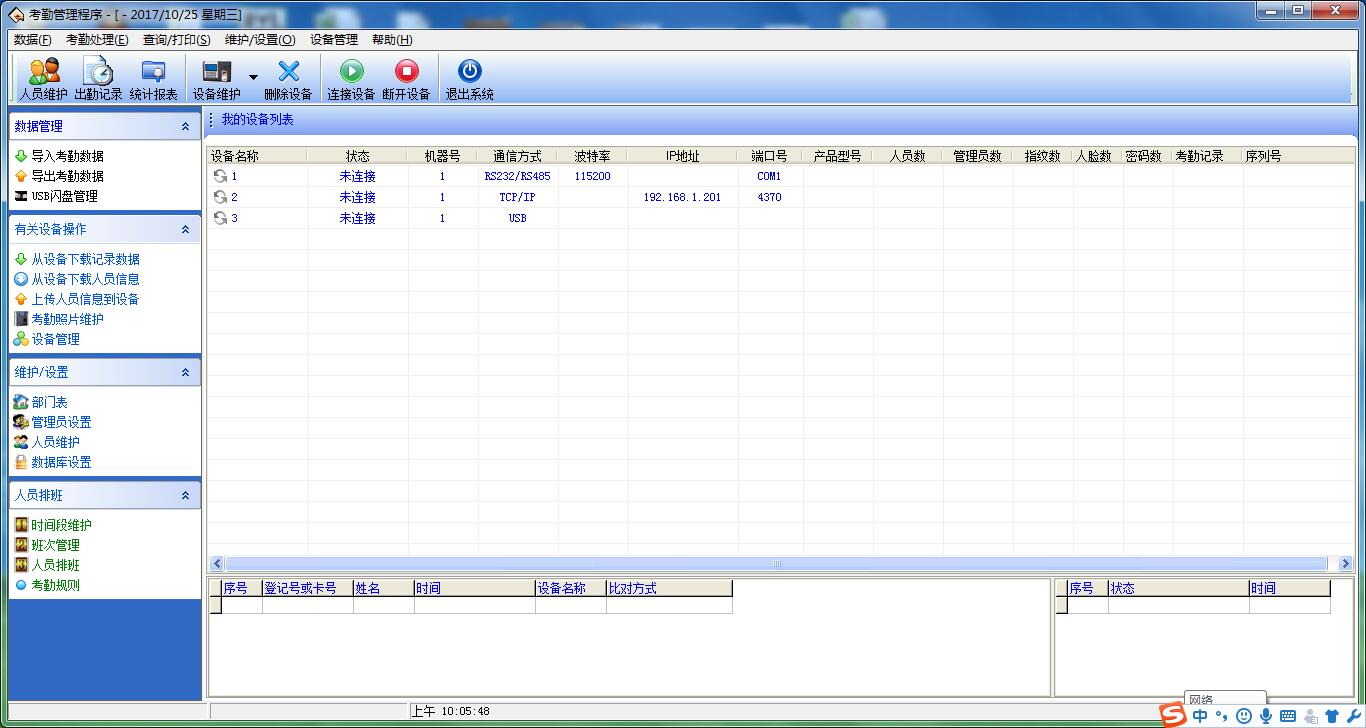The image size is (1366, 728).
Task: Click horizontal scrollbar left arrow
Action: (x=216, y=564)
